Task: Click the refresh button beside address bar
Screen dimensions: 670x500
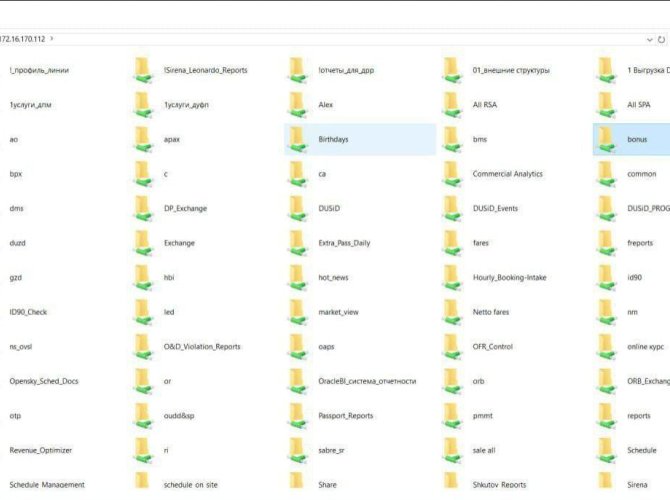Action: pos(662,39)
